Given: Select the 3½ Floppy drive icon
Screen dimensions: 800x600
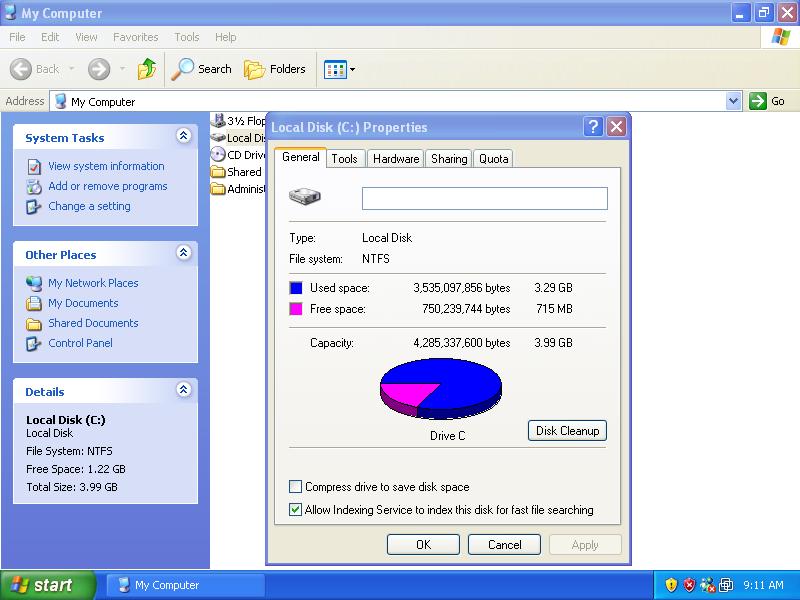Looking at the screenshot, I should tap(218, 120).
